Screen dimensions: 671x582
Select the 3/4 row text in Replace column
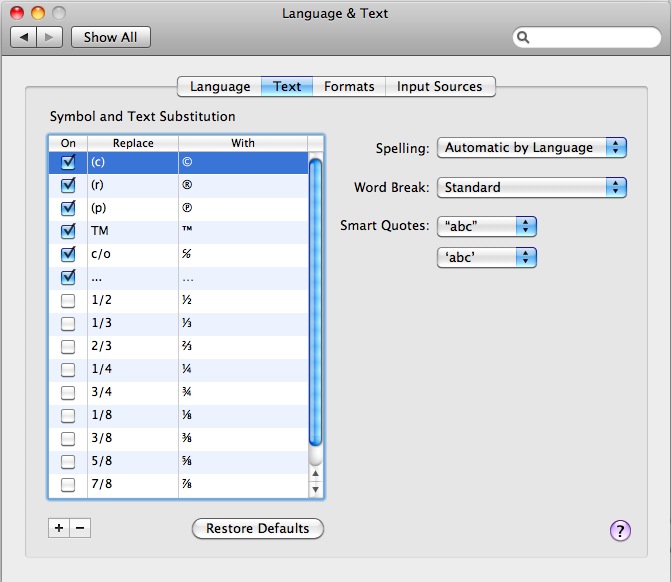pos(101,392)
